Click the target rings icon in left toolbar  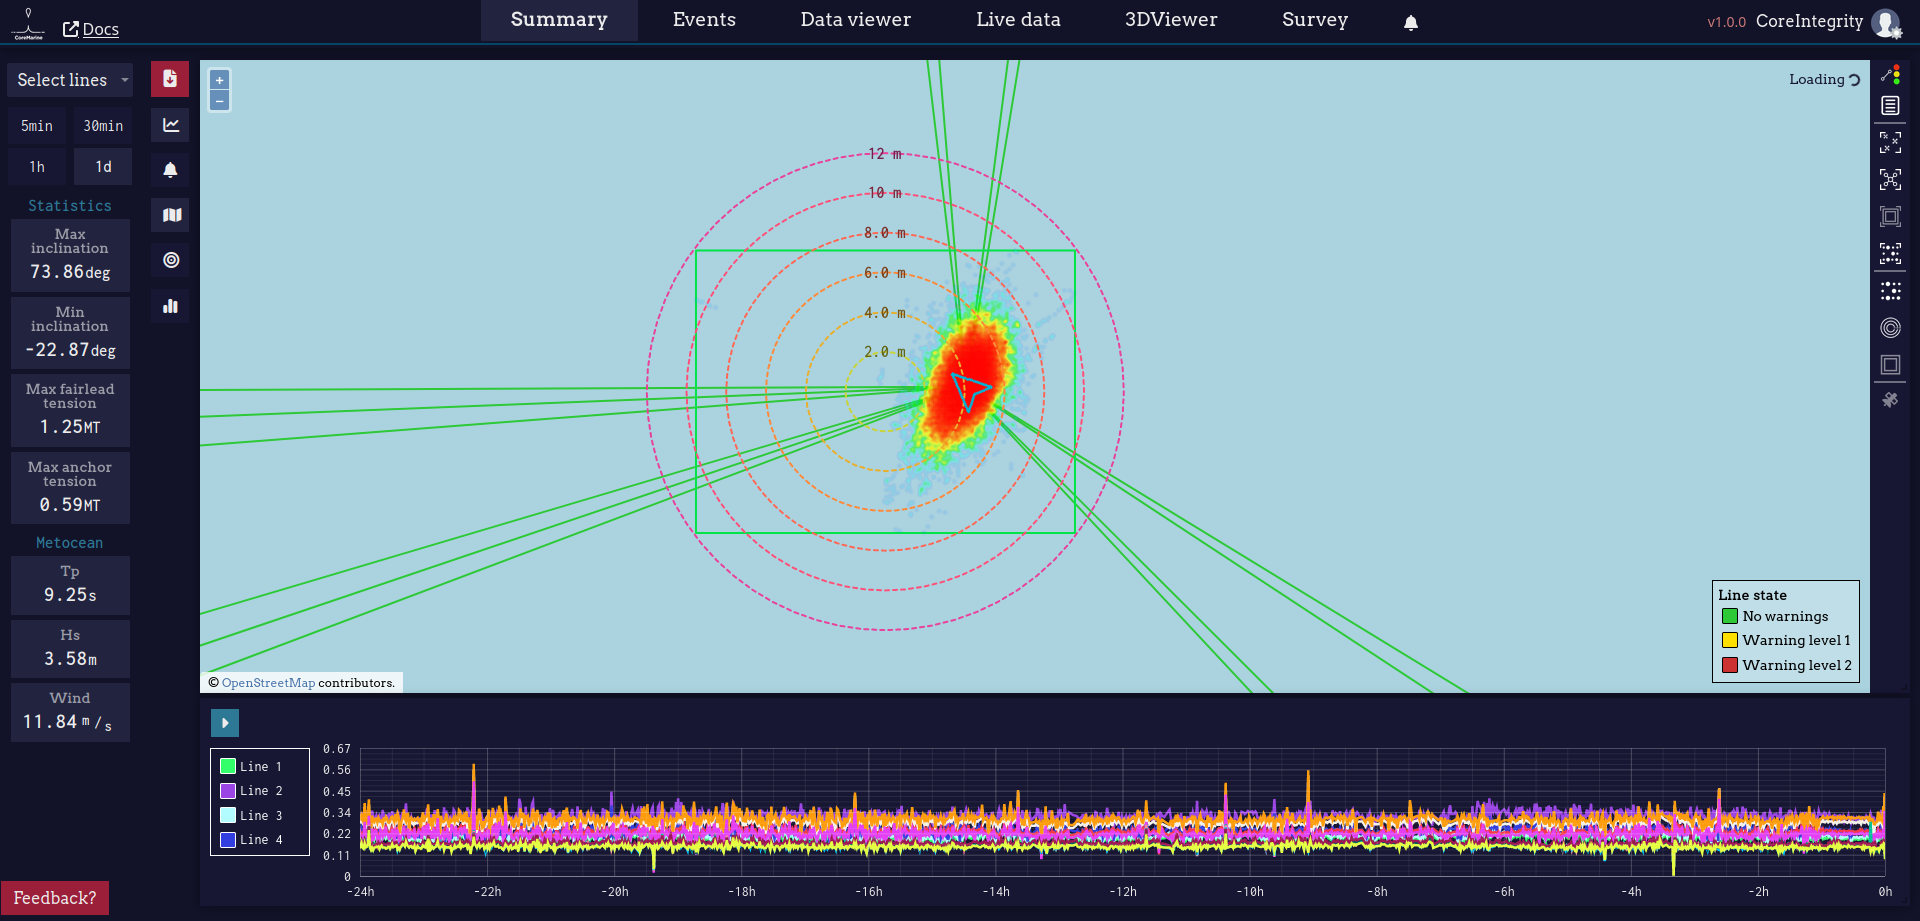click(171, 260)
